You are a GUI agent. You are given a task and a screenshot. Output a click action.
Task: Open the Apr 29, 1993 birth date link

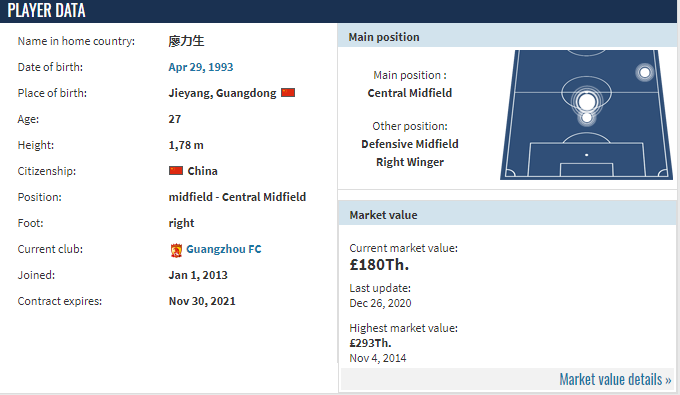(201, 67)
